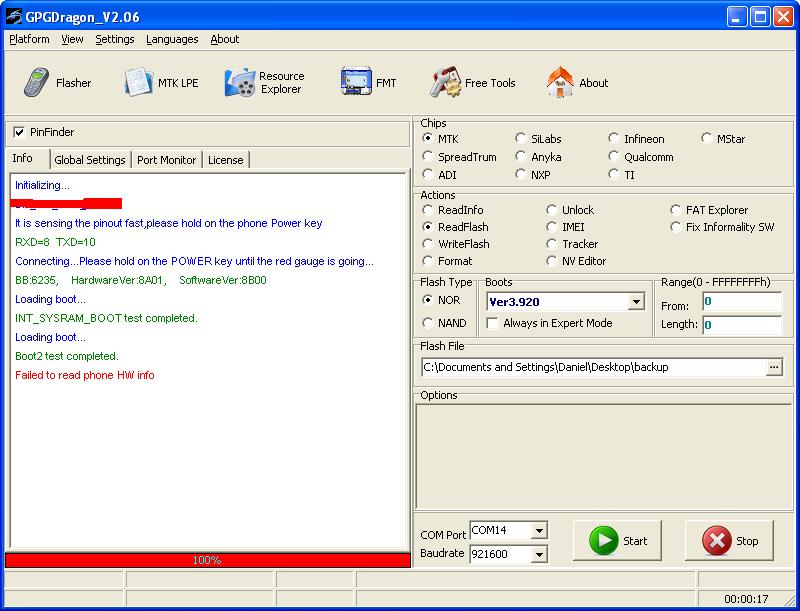This screenshot has width=800, height=611.
Task: Open the License tab
Action: click(x=226, y=160)
